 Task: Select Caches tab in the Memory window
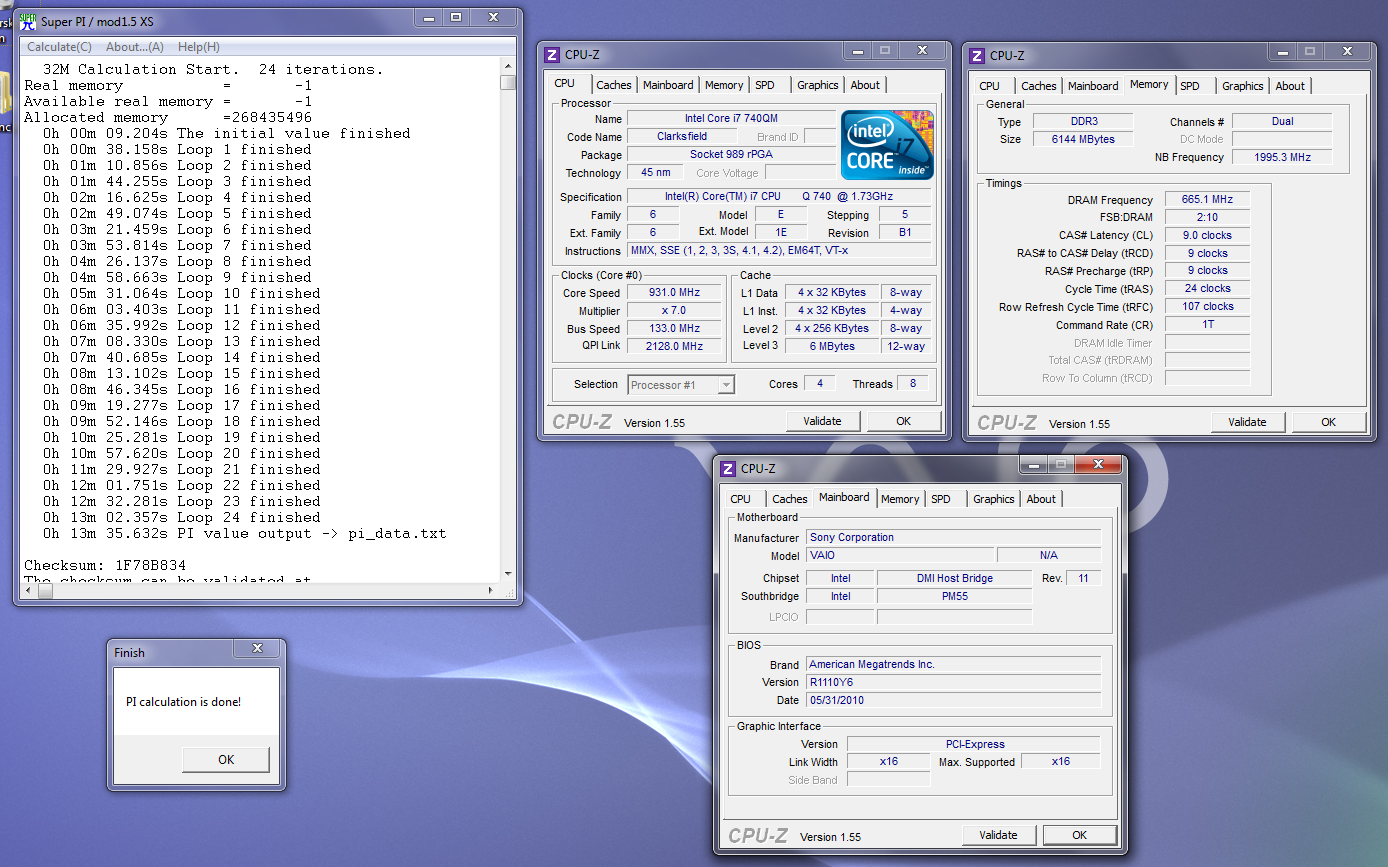(x=1039, y=86)
